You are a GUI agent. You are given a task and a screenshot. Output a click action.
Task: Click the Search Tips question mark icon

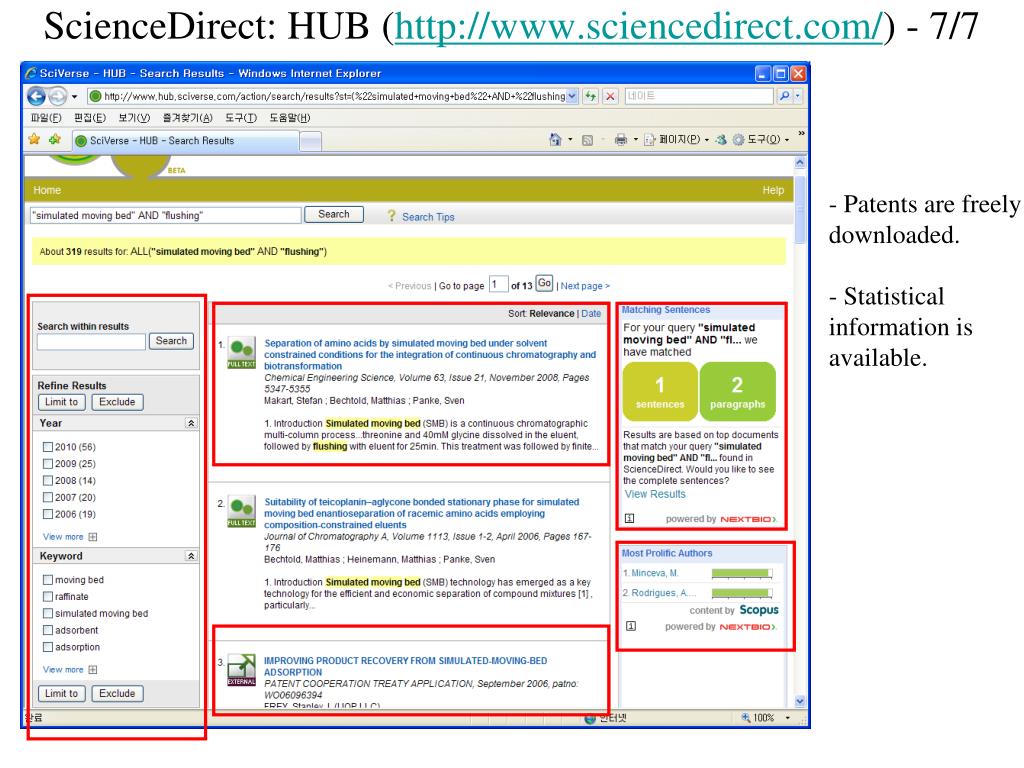(x=391, y=216)
